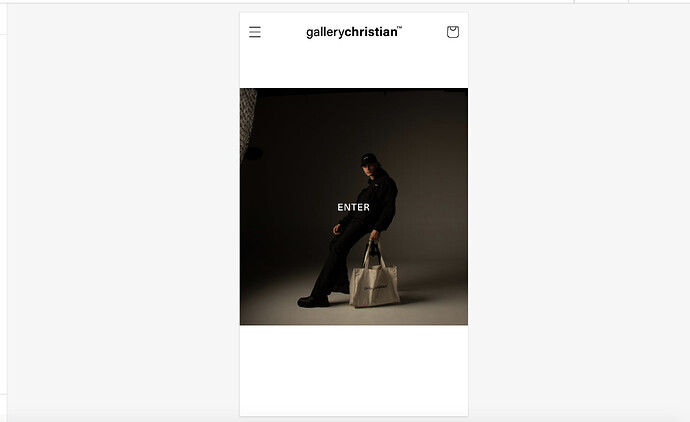This screenshot has height=422, width=690.
Task: Open the shopping bag cart icon
Action: 453,32
